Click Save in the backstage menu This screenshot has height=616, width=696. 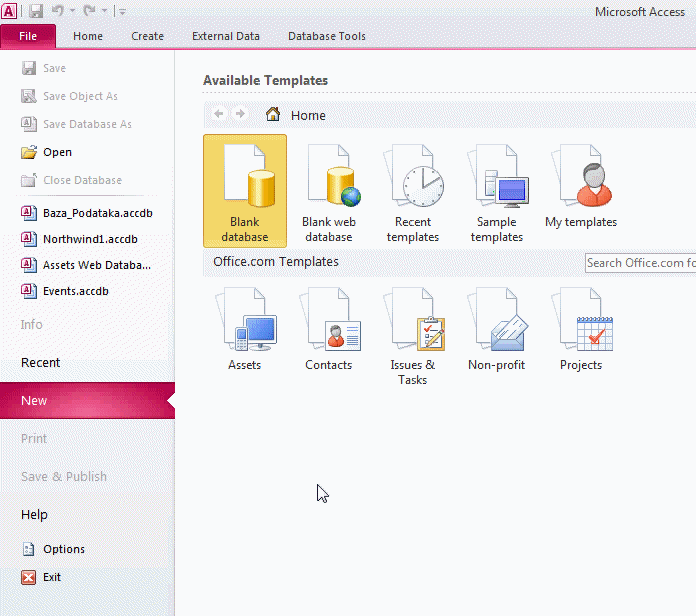click(44, 68)
